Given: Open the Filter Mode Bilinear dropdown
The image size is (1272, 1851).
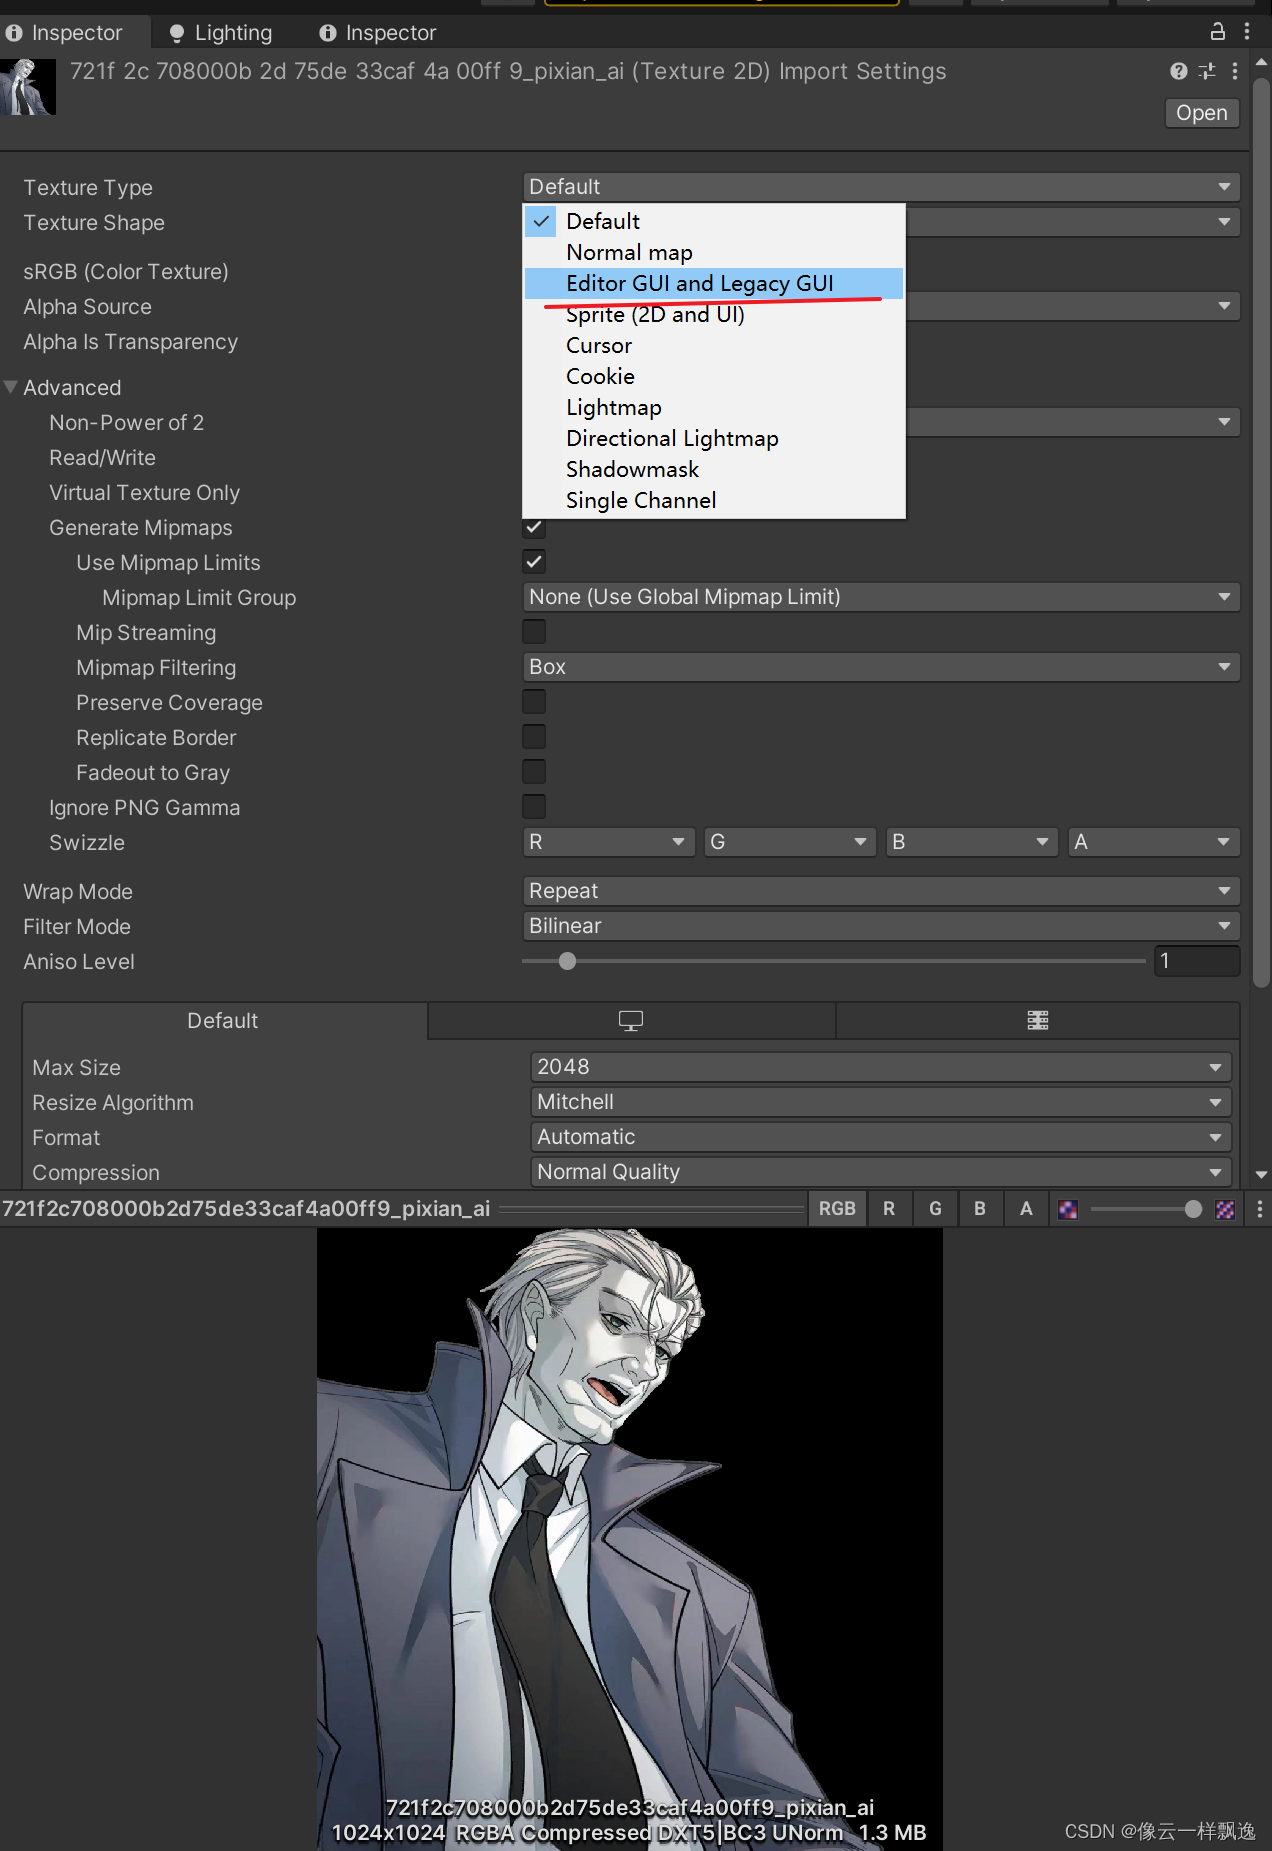Looking at the screenshot, I should 881,926.
